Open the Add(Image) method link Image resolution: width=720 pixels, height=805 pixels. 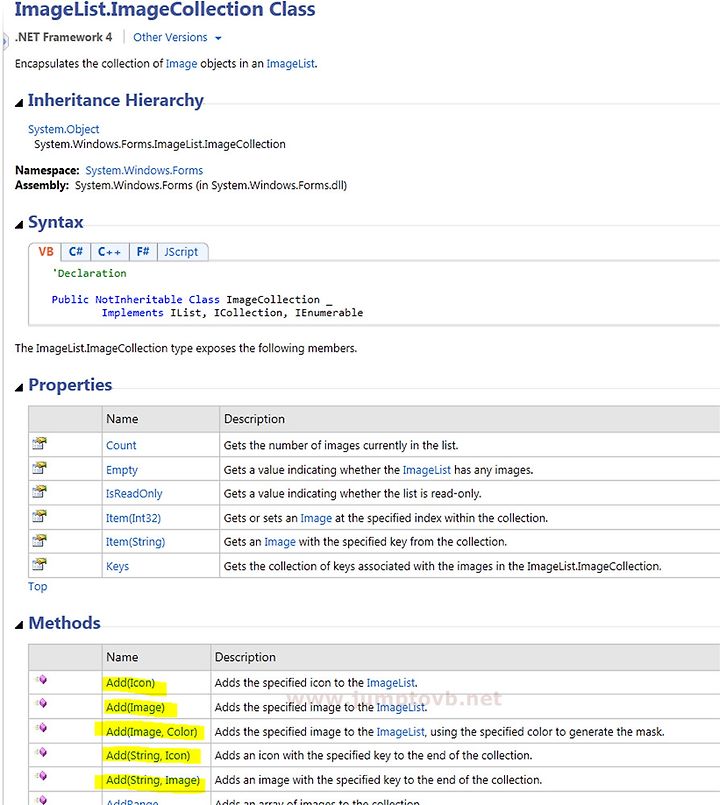point(136,707)
